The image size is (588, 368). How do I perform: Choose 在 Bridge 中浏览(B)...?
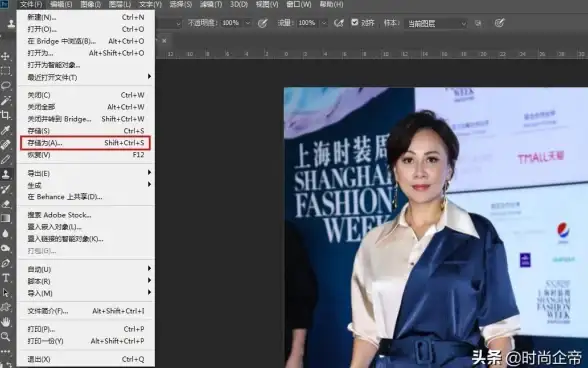pyautogui.click(x=86, y=41)
